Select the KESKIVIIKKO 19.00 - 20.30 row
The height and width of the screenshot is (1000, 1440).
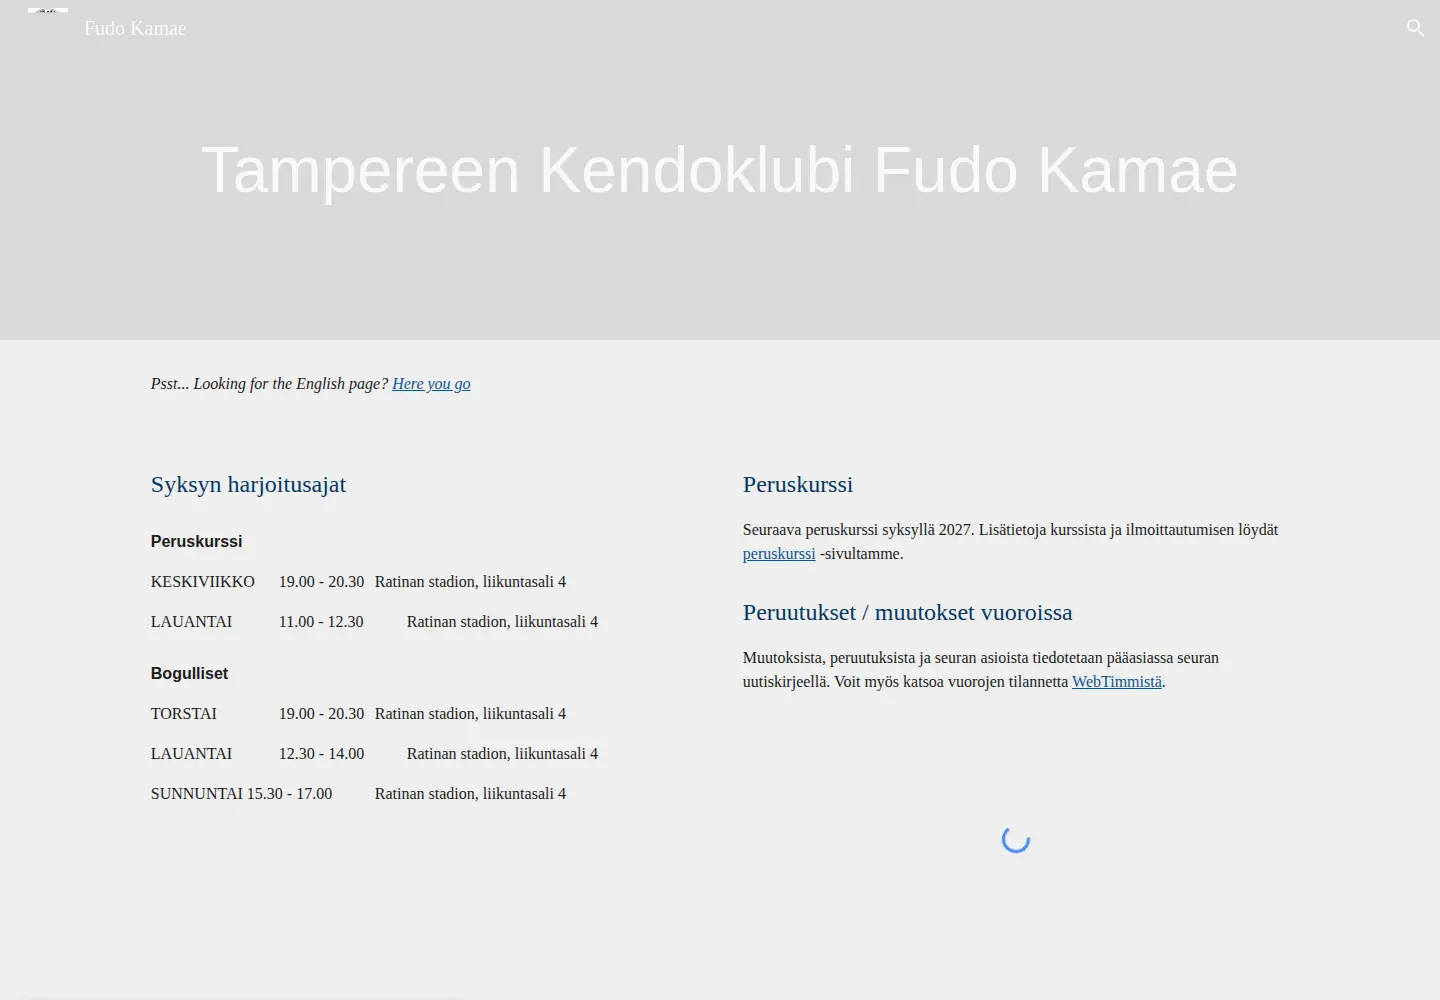pos(358,582)
